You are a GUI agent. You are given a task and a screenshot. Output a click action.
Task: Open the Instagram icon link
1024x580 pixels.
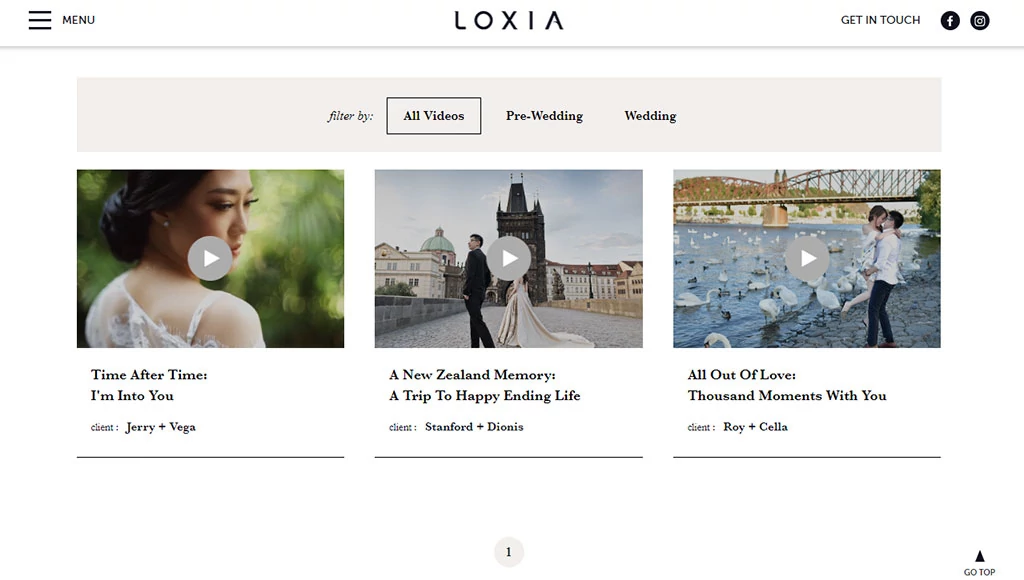pos(980,21)
